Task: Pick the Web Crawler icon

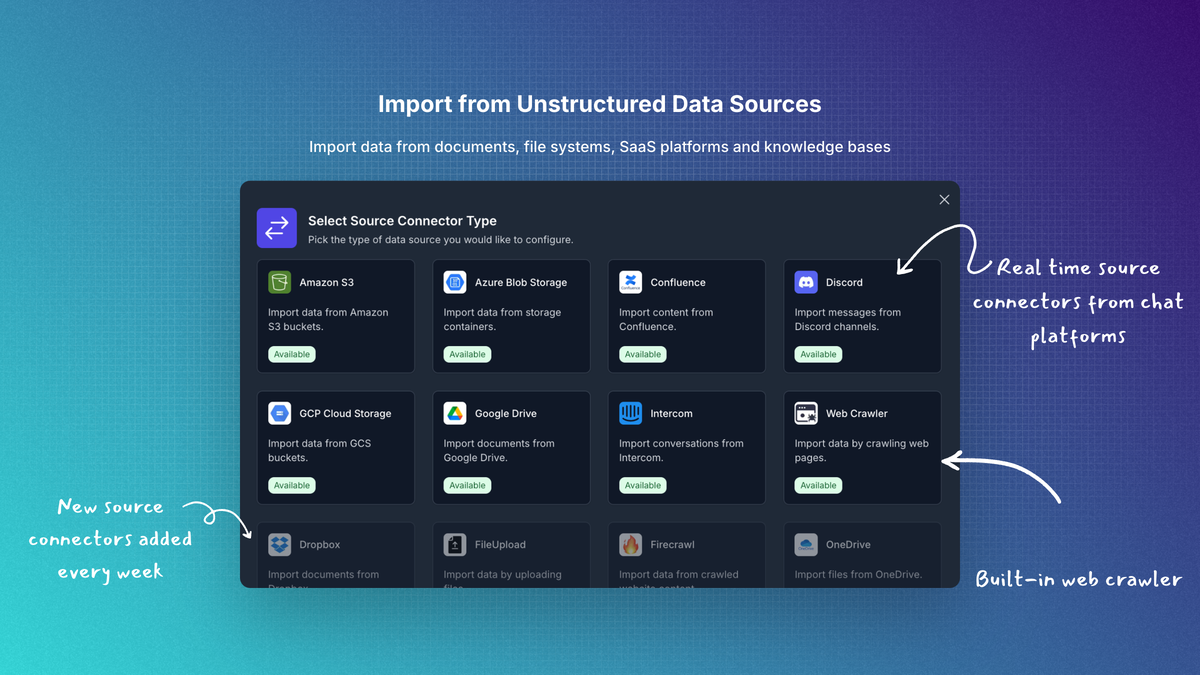Action: pyautogui.click(x=806, y=413)
